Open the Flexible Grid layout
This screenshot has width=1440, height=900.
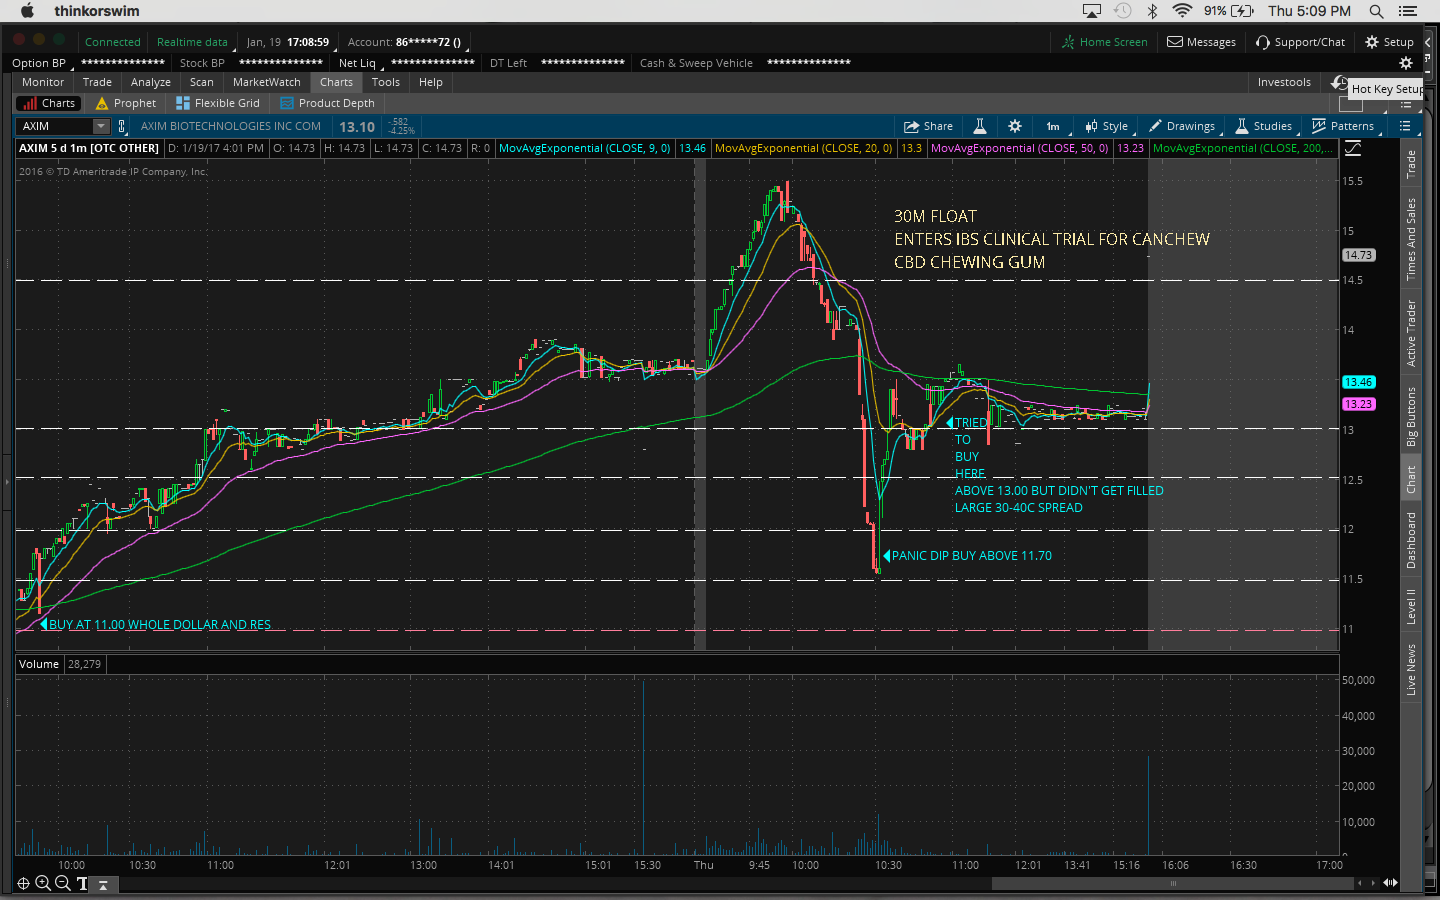tap(218, 103)
